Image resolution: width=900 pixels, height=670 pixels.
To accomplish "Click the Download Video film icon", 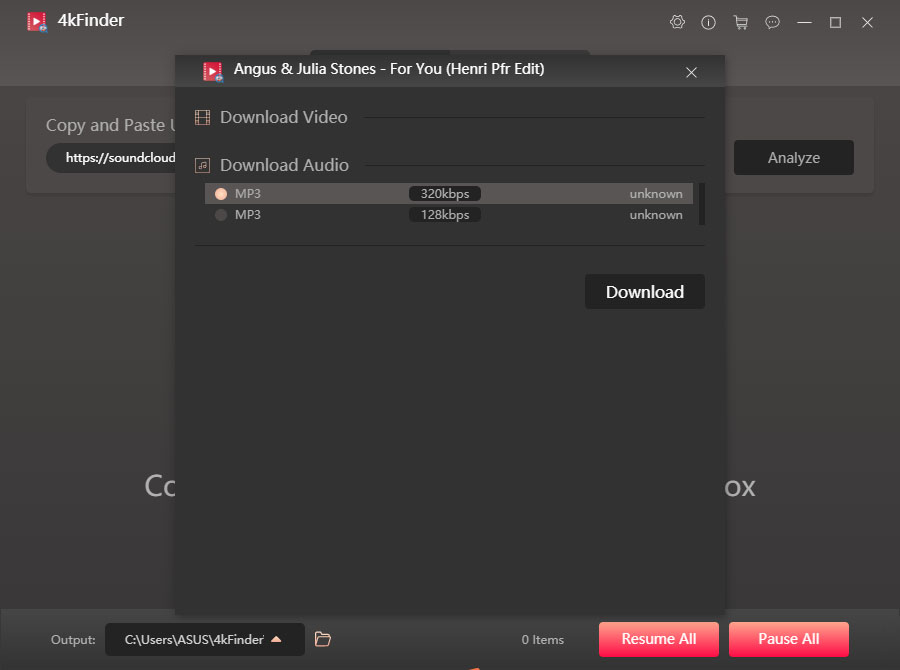I will point(203,118).
